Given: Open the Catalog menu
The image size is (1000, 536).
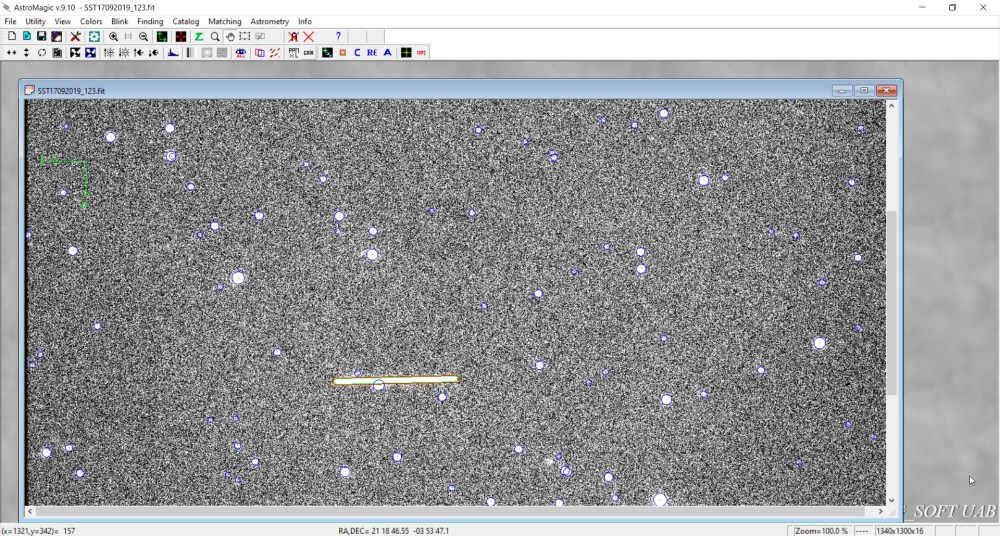Looking at the screenshot, I should click(x=185, y=21).
